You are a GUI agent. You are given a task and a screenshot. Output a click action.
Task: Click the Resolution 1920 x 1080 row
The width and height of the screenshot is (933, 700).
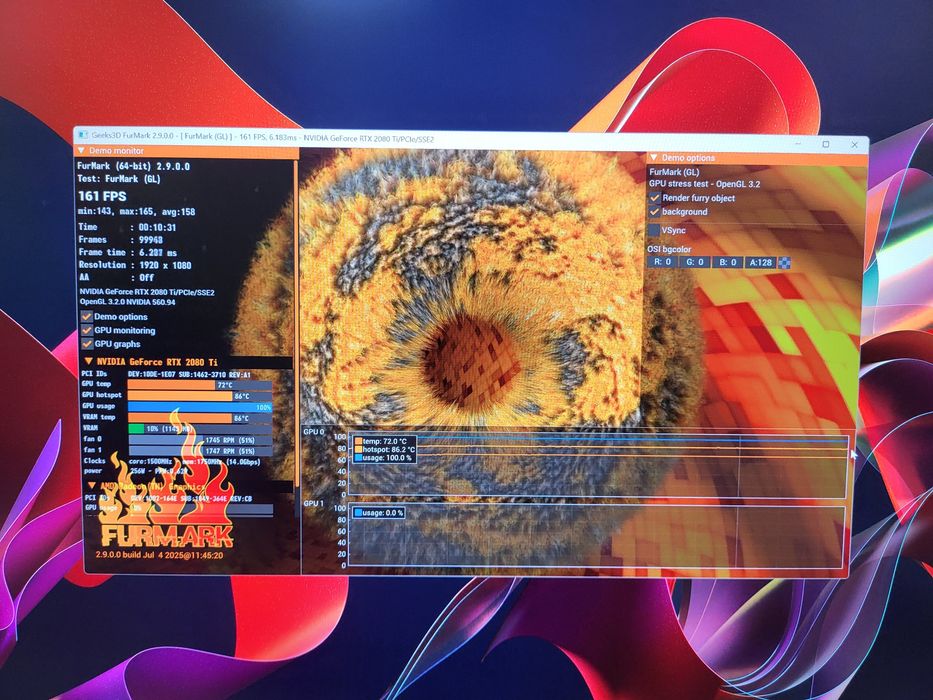click(134, 265)
